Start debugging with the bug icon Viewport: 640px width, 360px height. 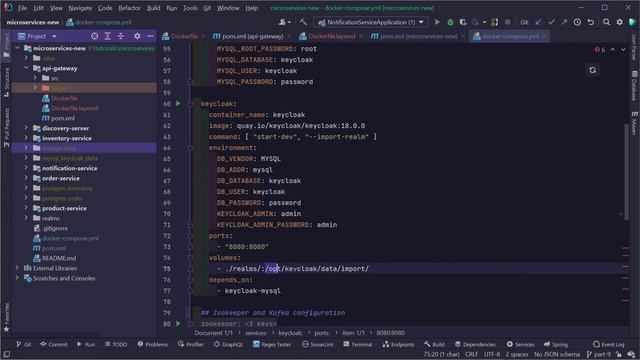[450, 22]
